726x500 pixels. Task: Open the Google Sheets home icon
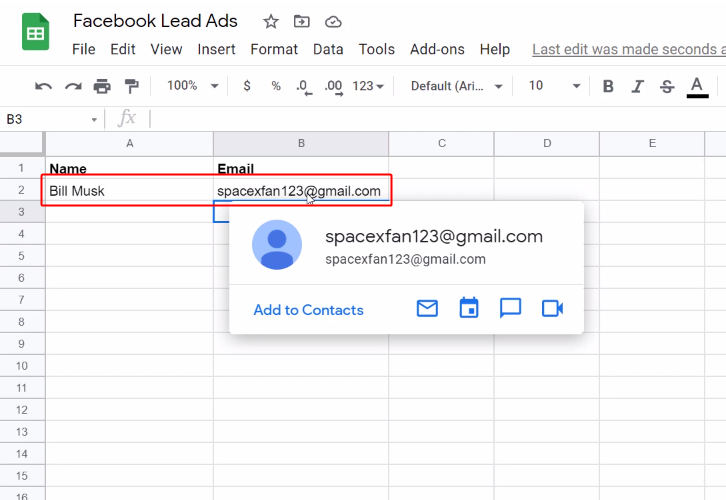(36, 31)
